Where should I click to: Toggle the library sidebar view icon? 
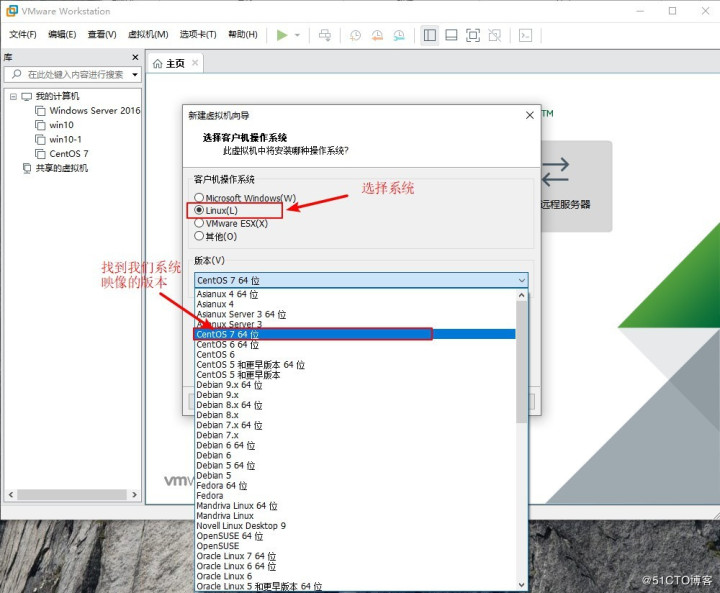[430, 35]
